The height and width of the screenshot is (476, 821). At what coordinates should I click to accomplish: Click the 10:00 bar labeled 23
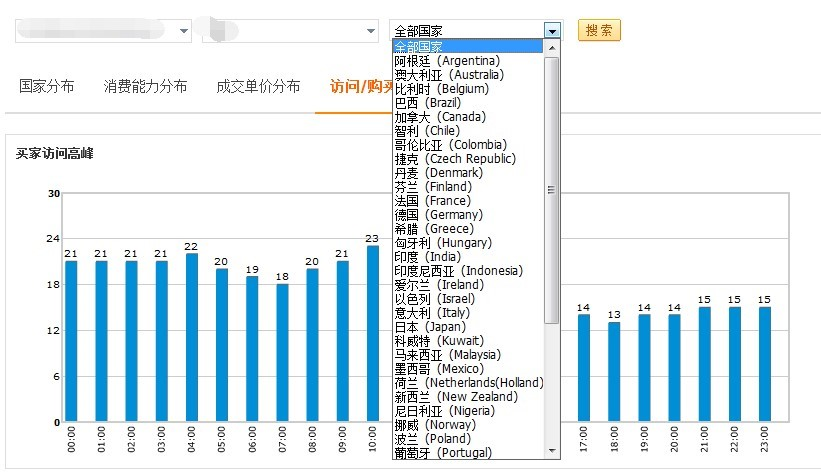(373, 334)
